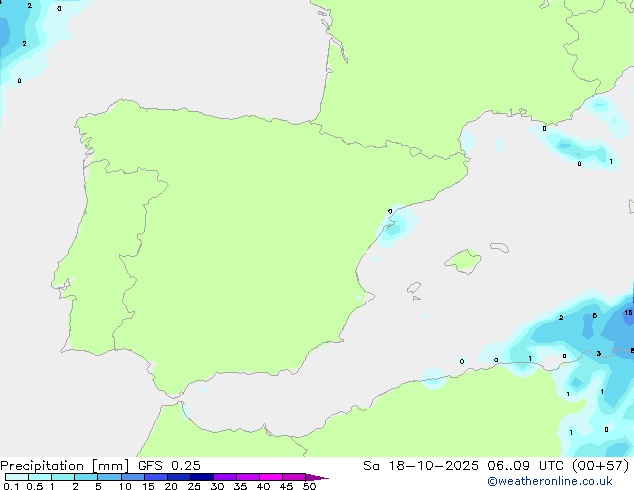Image resolution: width=634 pixels, height=490 pixels.
Task: Click the '10' legend scale label
Action: point(125,486)
